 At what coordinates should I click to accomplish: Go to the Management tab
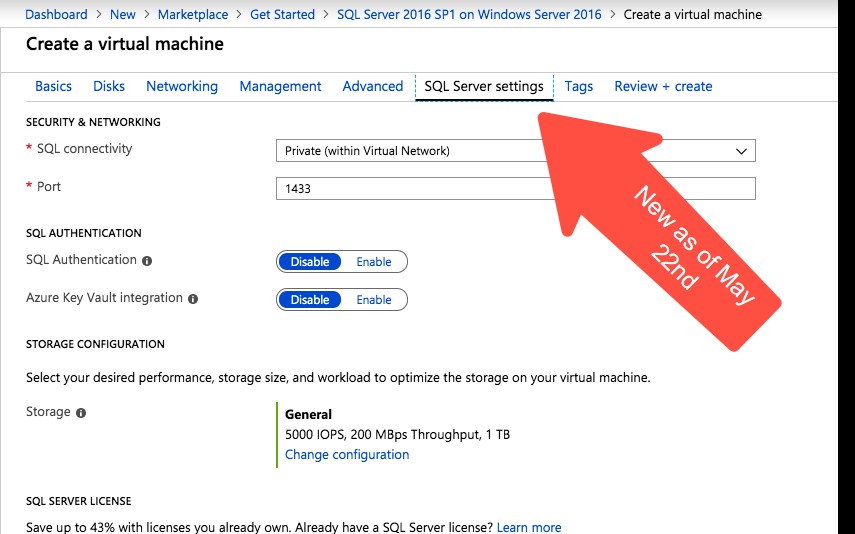click(280, 86)
